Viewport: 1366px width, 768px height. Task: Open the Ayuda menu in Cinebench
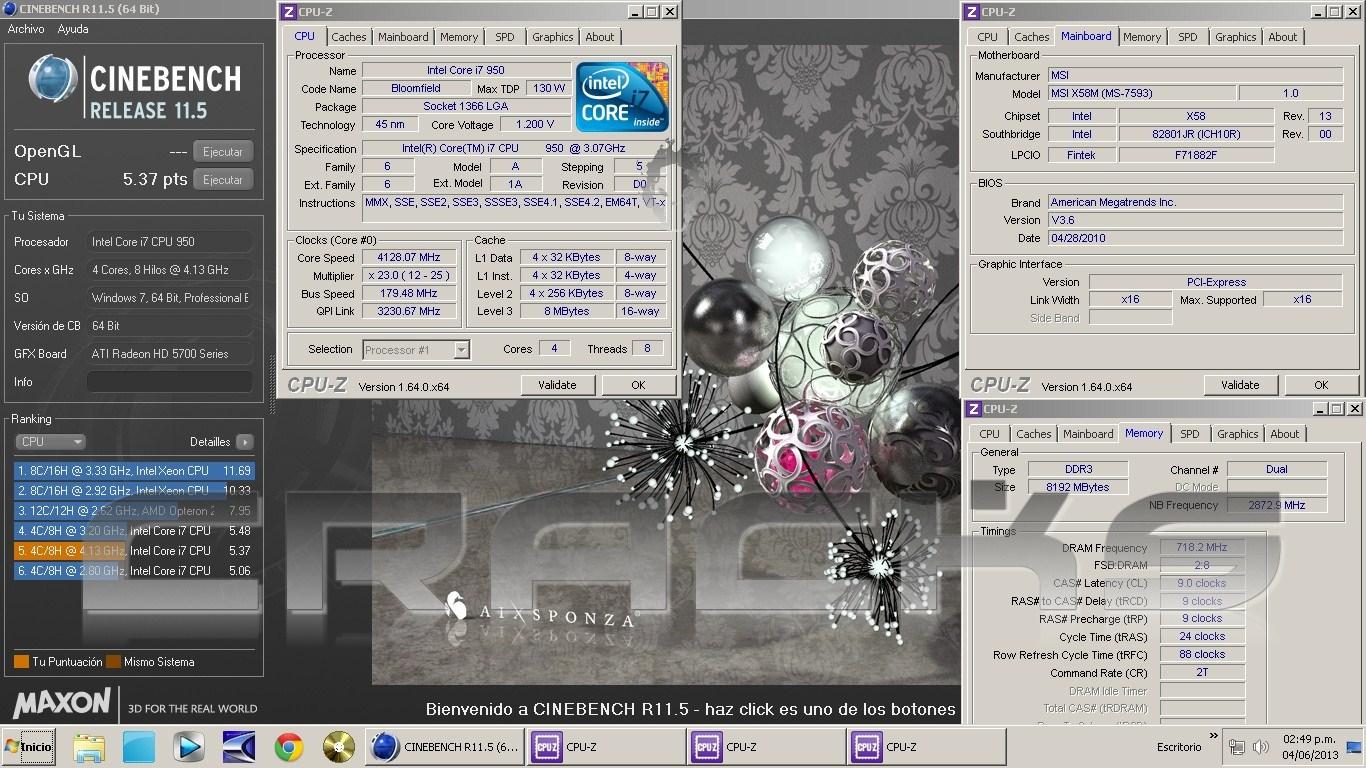pos(73,29)
